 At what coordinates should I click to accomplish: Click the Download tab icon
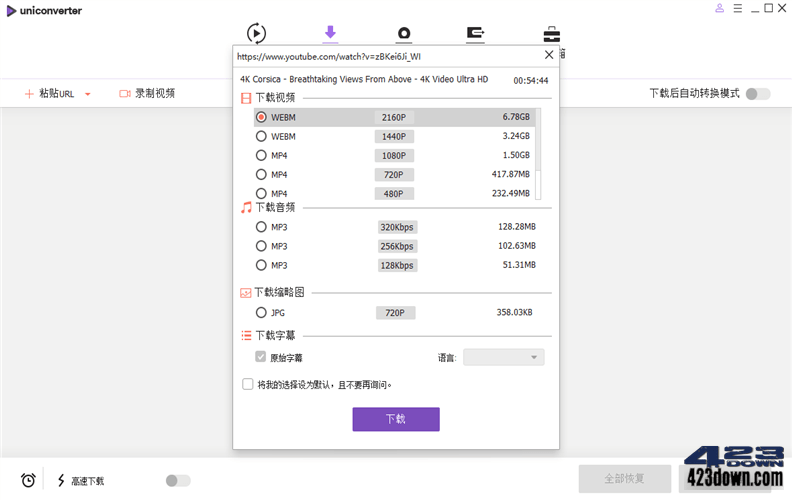tap(330, 33)
